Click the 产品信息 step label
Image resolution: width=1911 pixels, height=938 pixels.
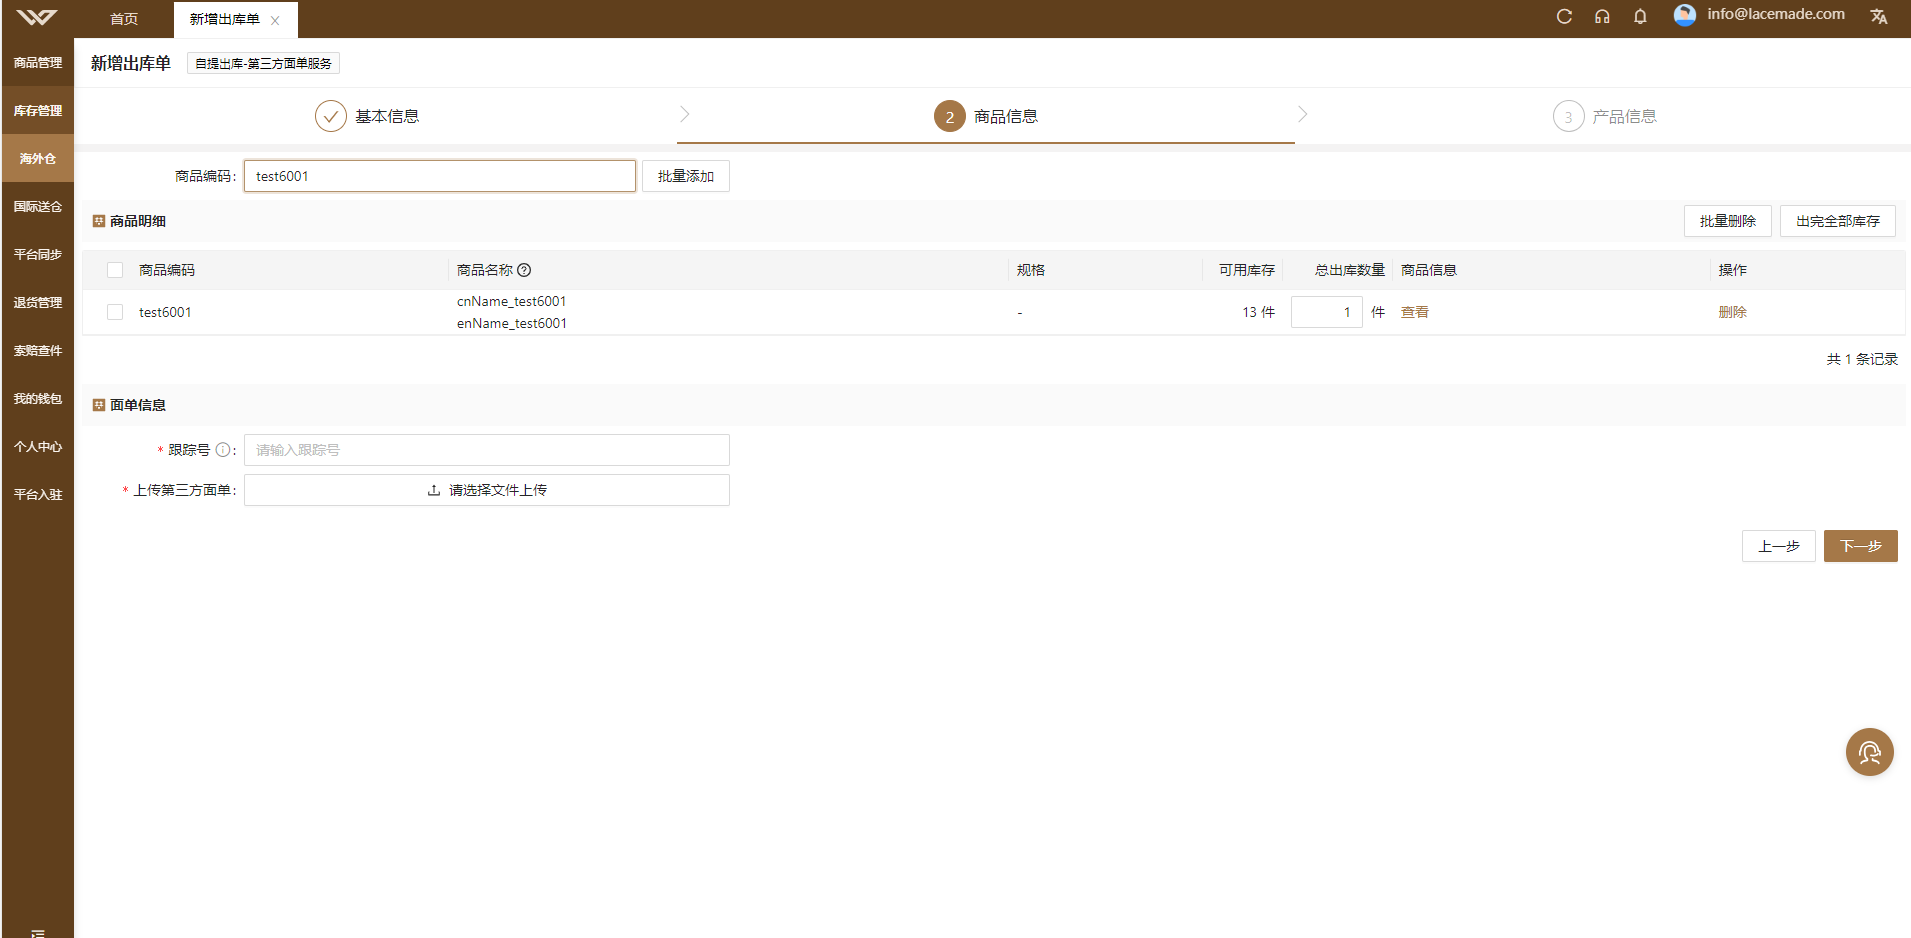tap(1625, 116)
